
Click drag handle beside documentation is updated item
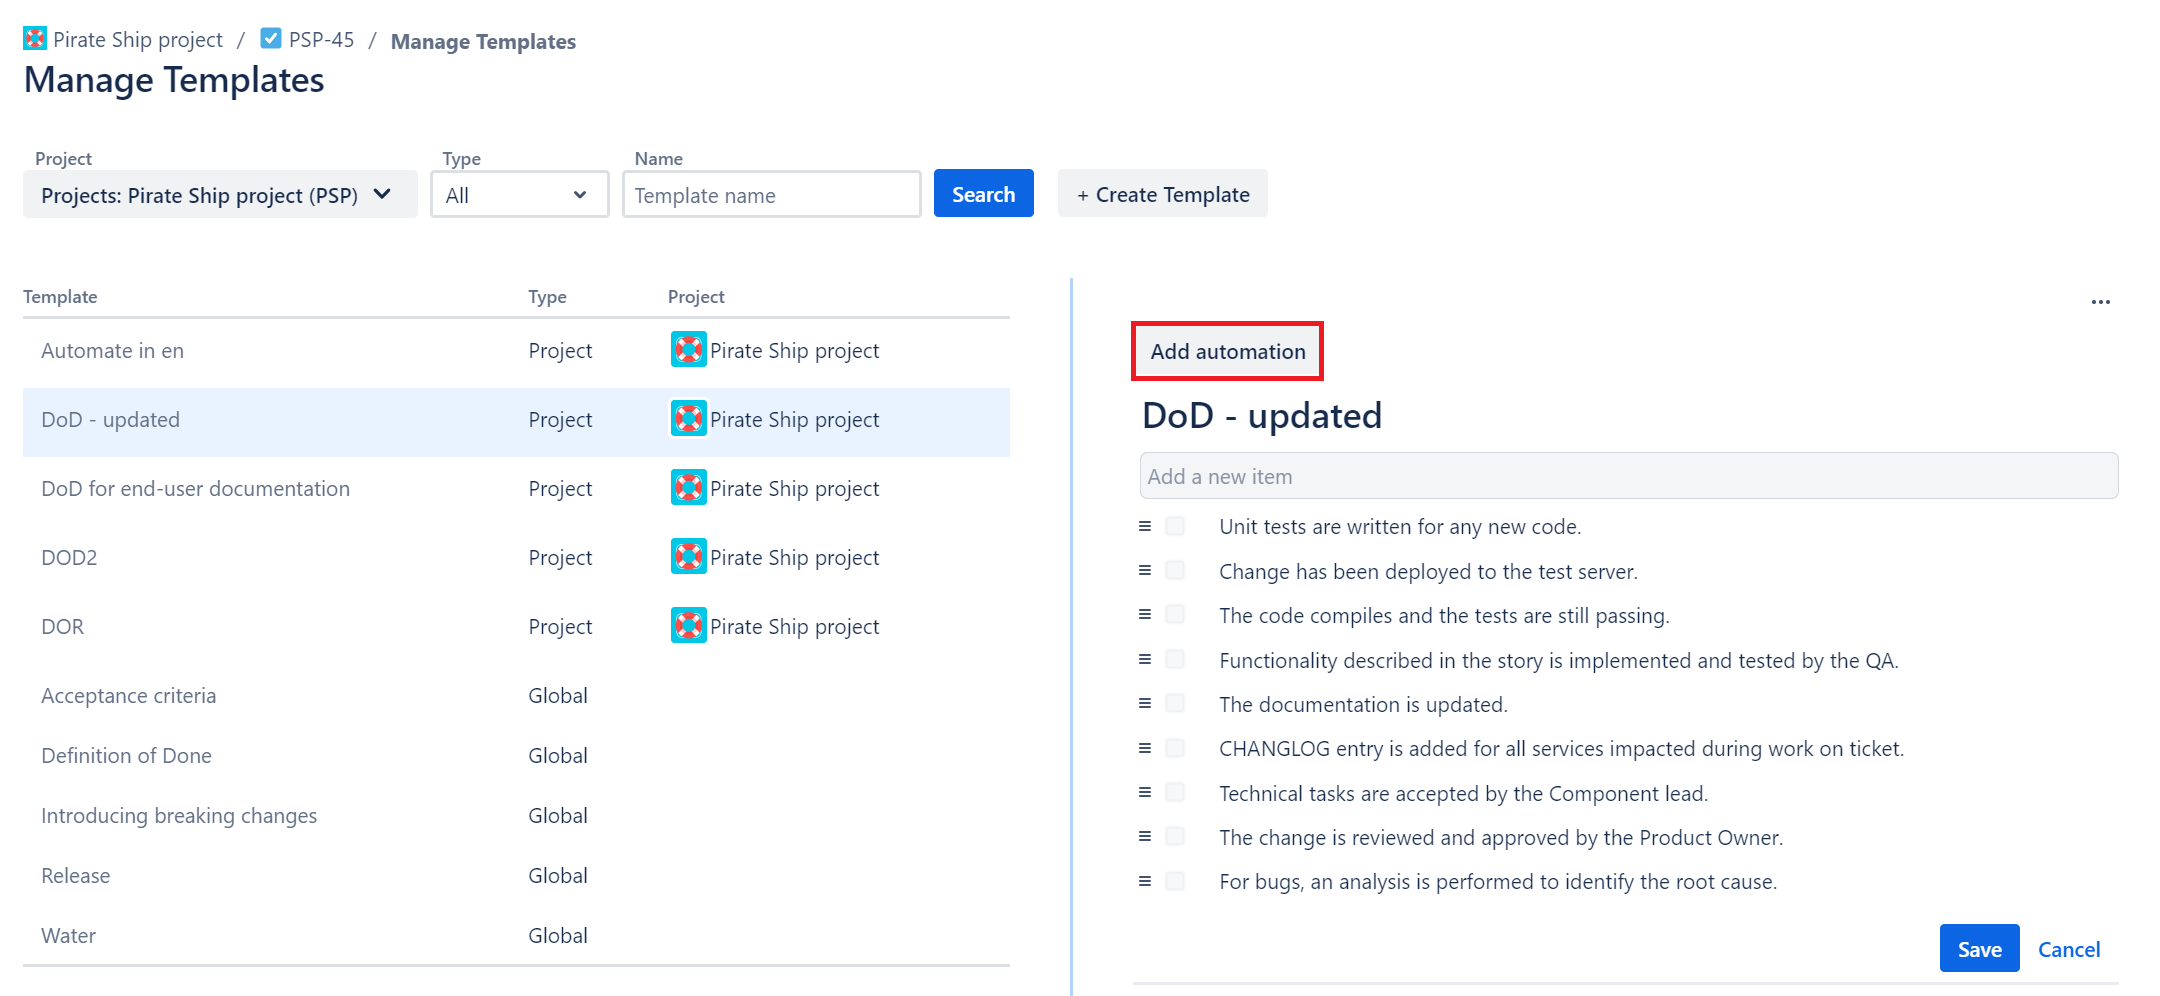[x=1143, y=703]
